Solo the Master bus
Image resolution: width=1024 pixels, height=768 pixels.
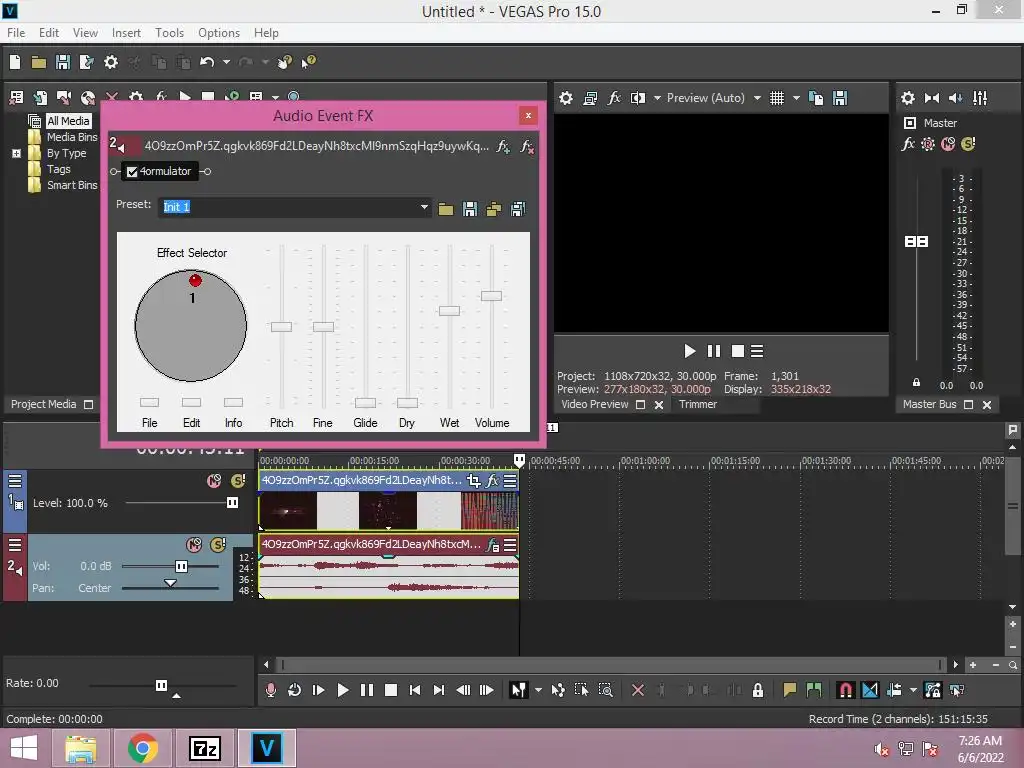point(968,144)
